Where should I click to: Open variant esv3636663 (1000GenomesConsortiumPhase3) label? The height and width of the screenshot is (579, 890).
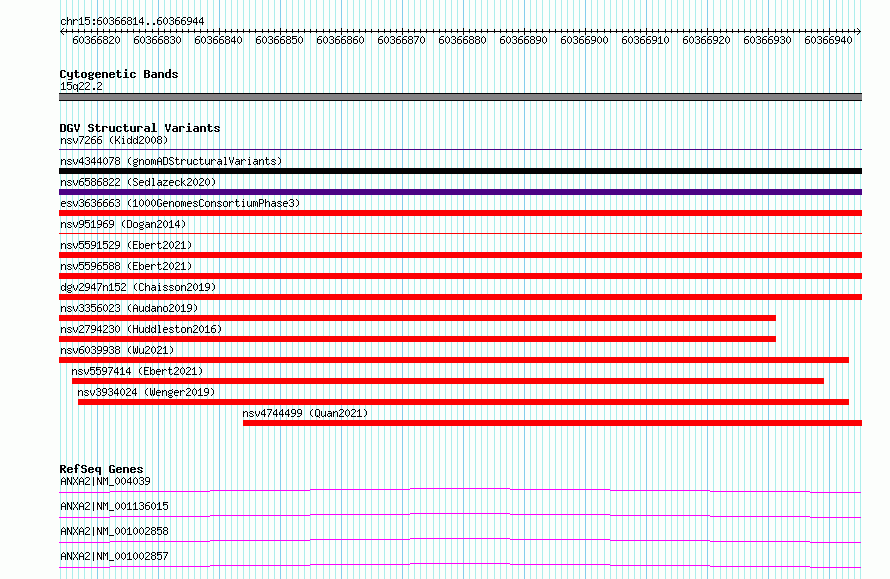[x=180, y=203]
